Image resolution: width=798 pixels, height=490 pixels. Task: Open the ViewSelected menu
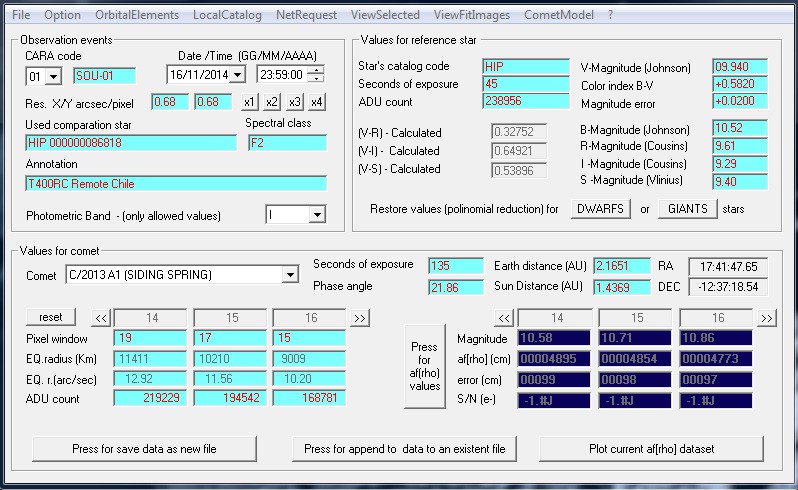click(385, 15)
